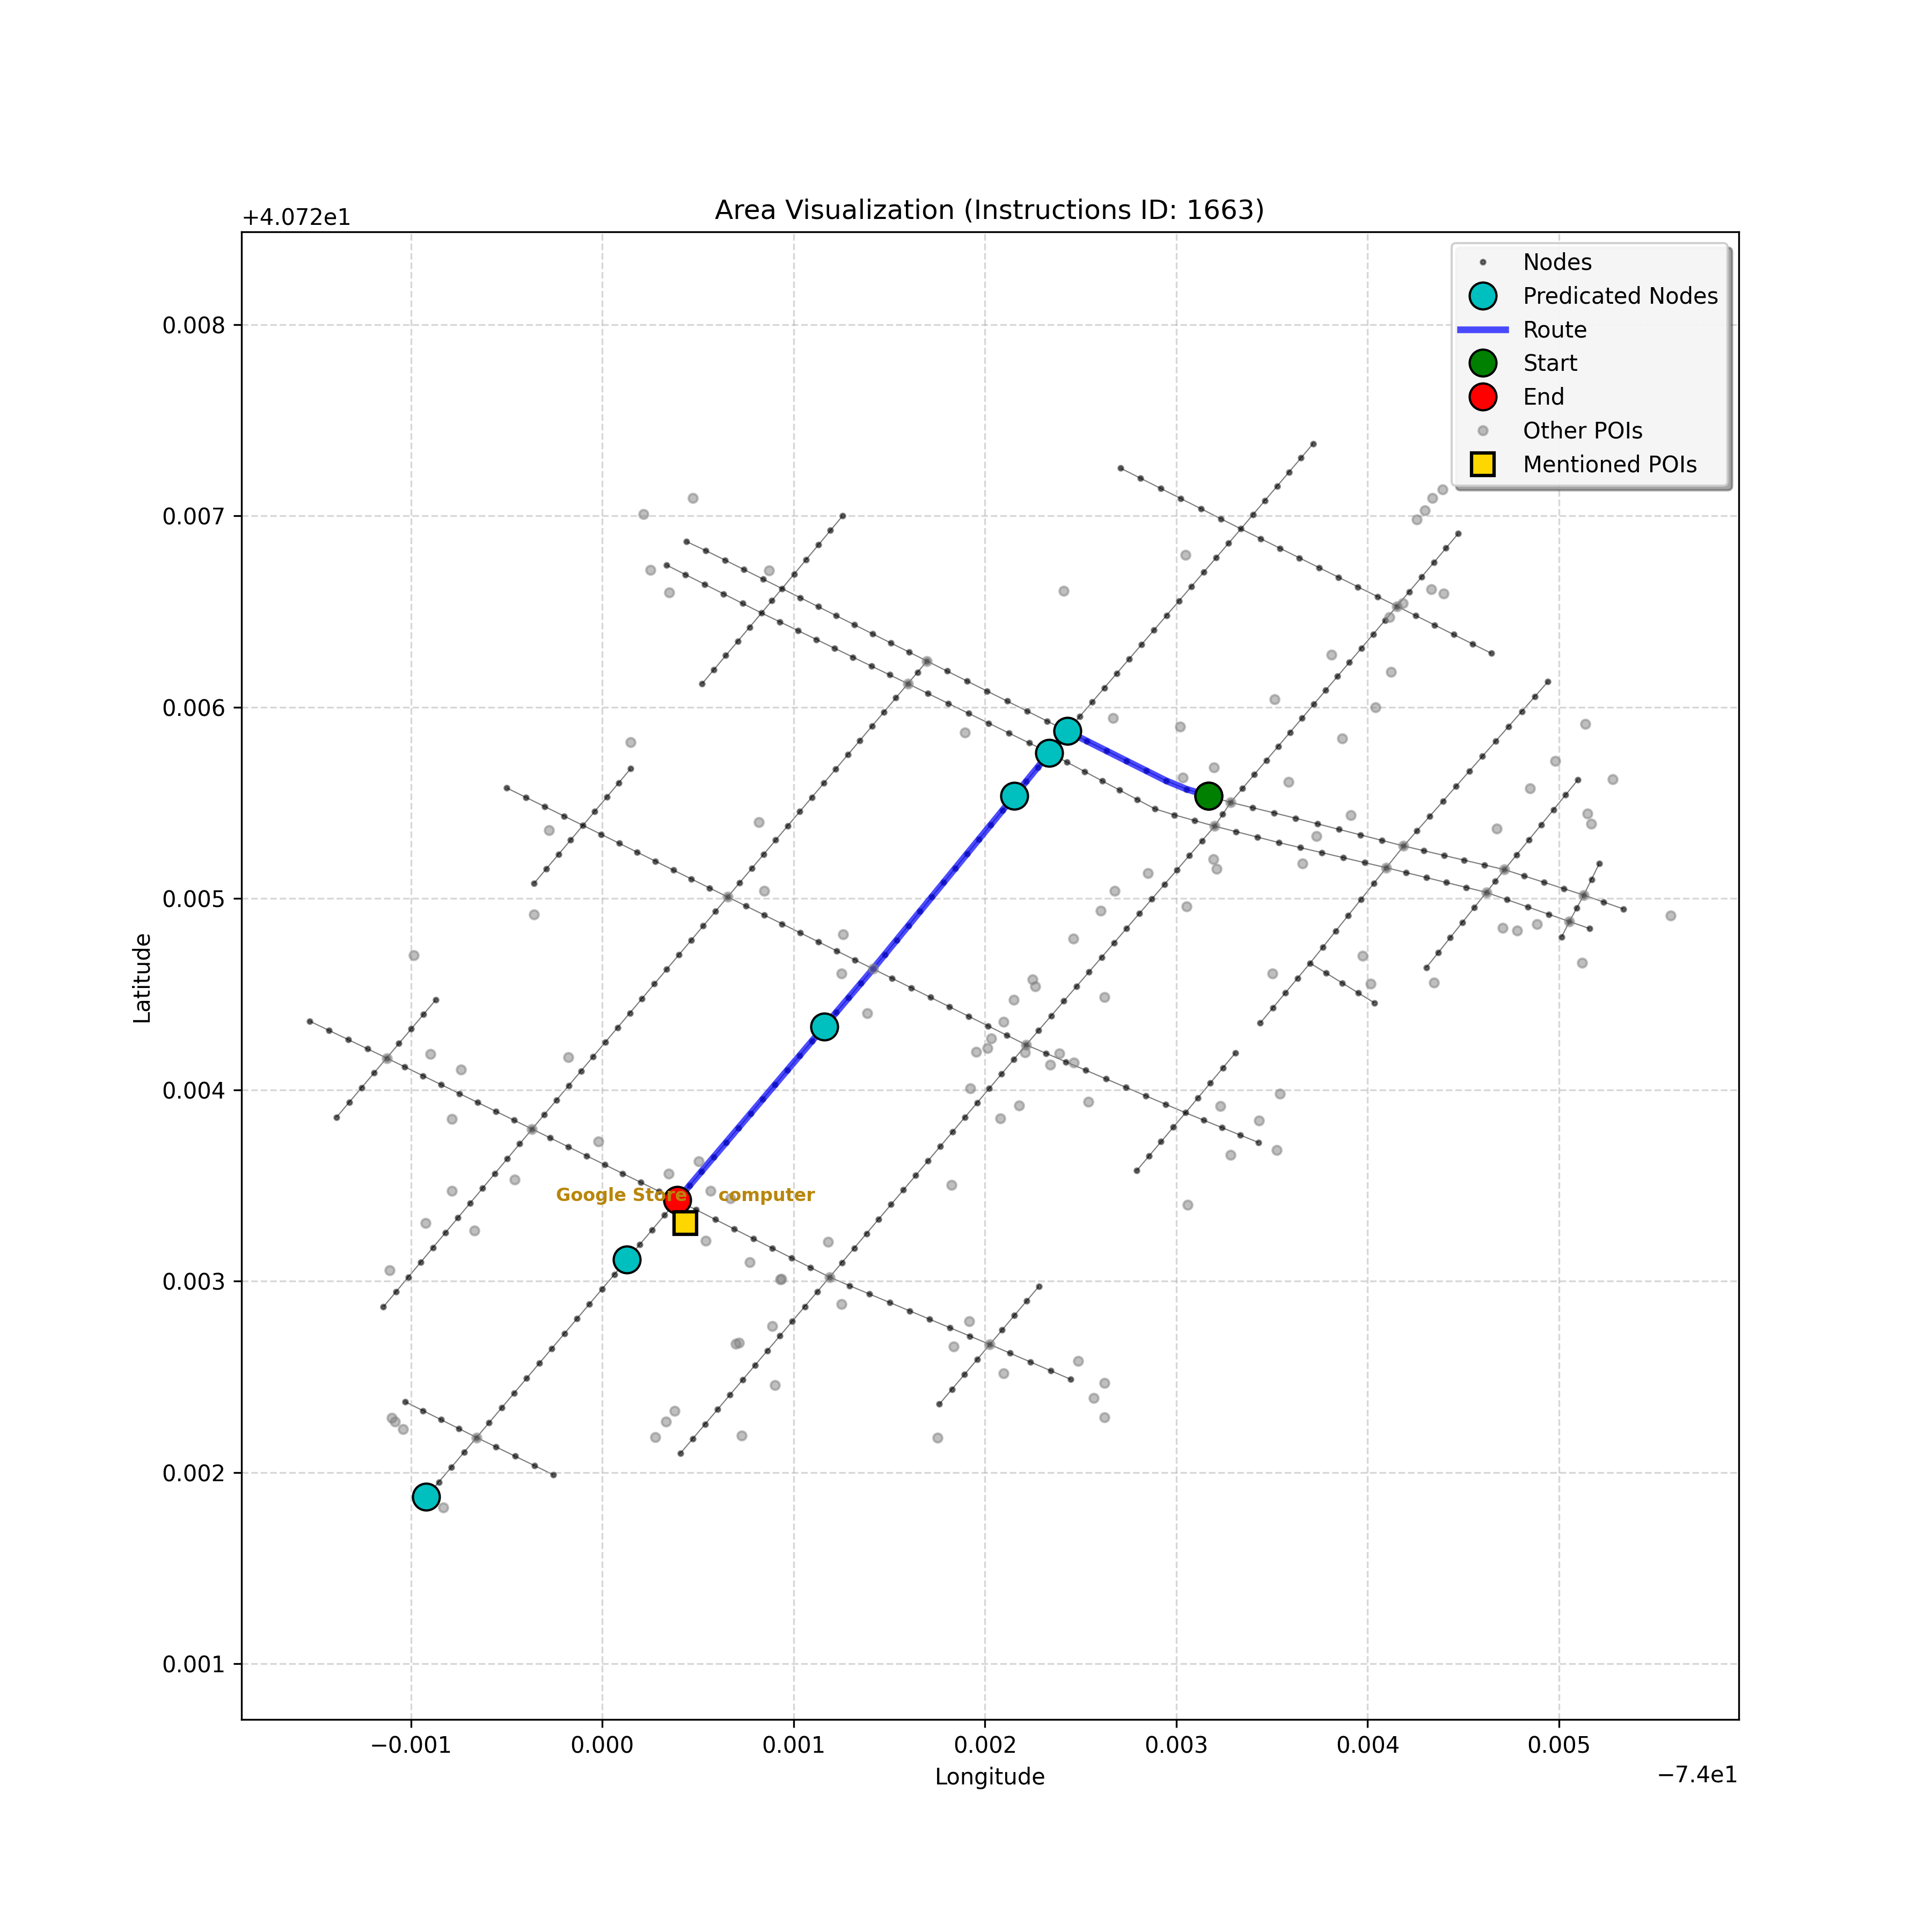This screenshot has height=1932, width=1932.
Task: Click the Longitude axis label
Action: coord(989,1777)
